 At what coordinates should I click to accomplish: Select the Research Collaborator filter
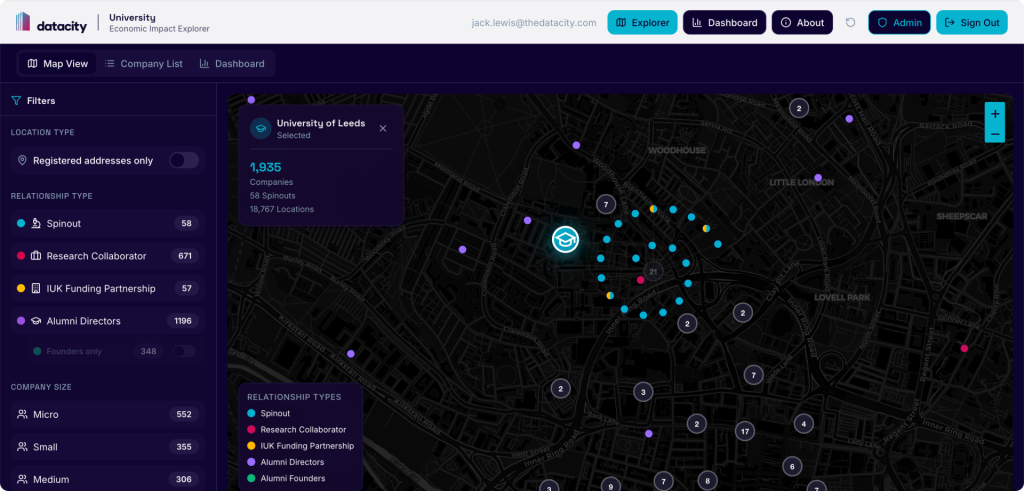click(105, 256)
